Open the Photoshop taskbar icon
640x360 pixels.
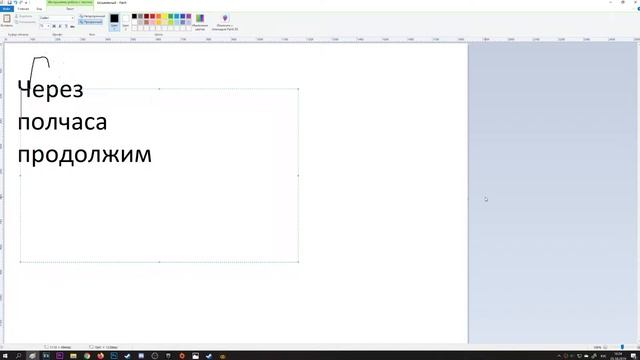tap(114, 356)
